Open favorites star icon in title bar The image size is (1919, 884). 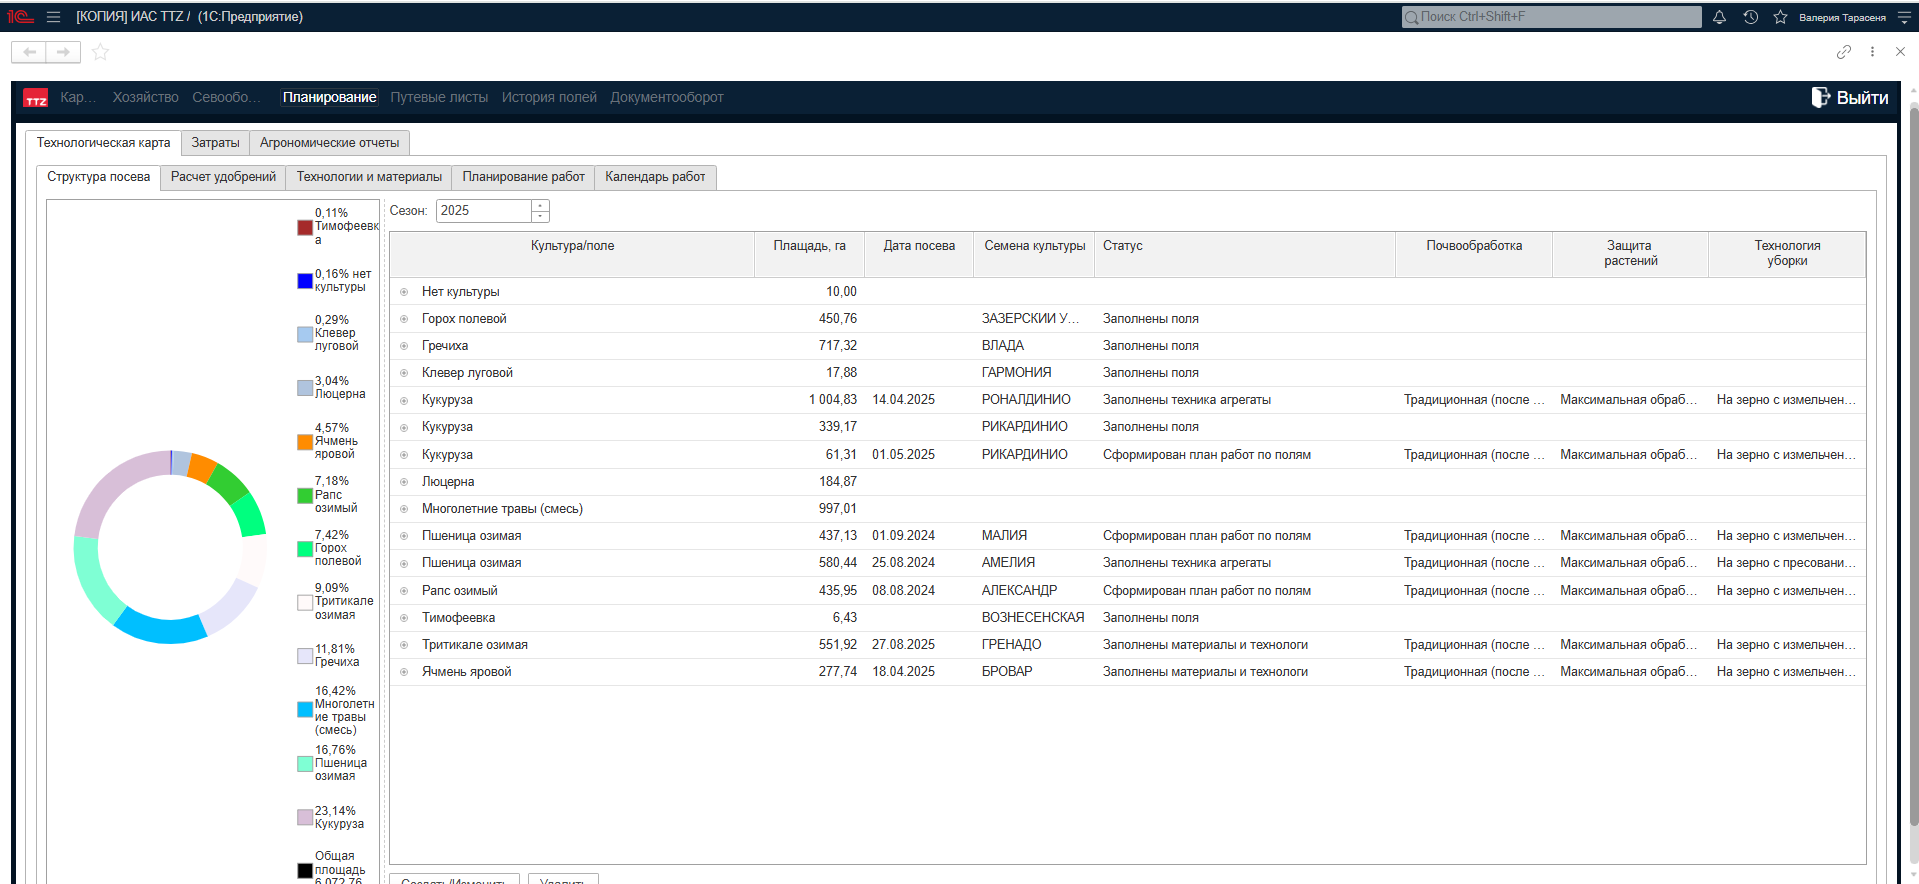coord(1780,17)
